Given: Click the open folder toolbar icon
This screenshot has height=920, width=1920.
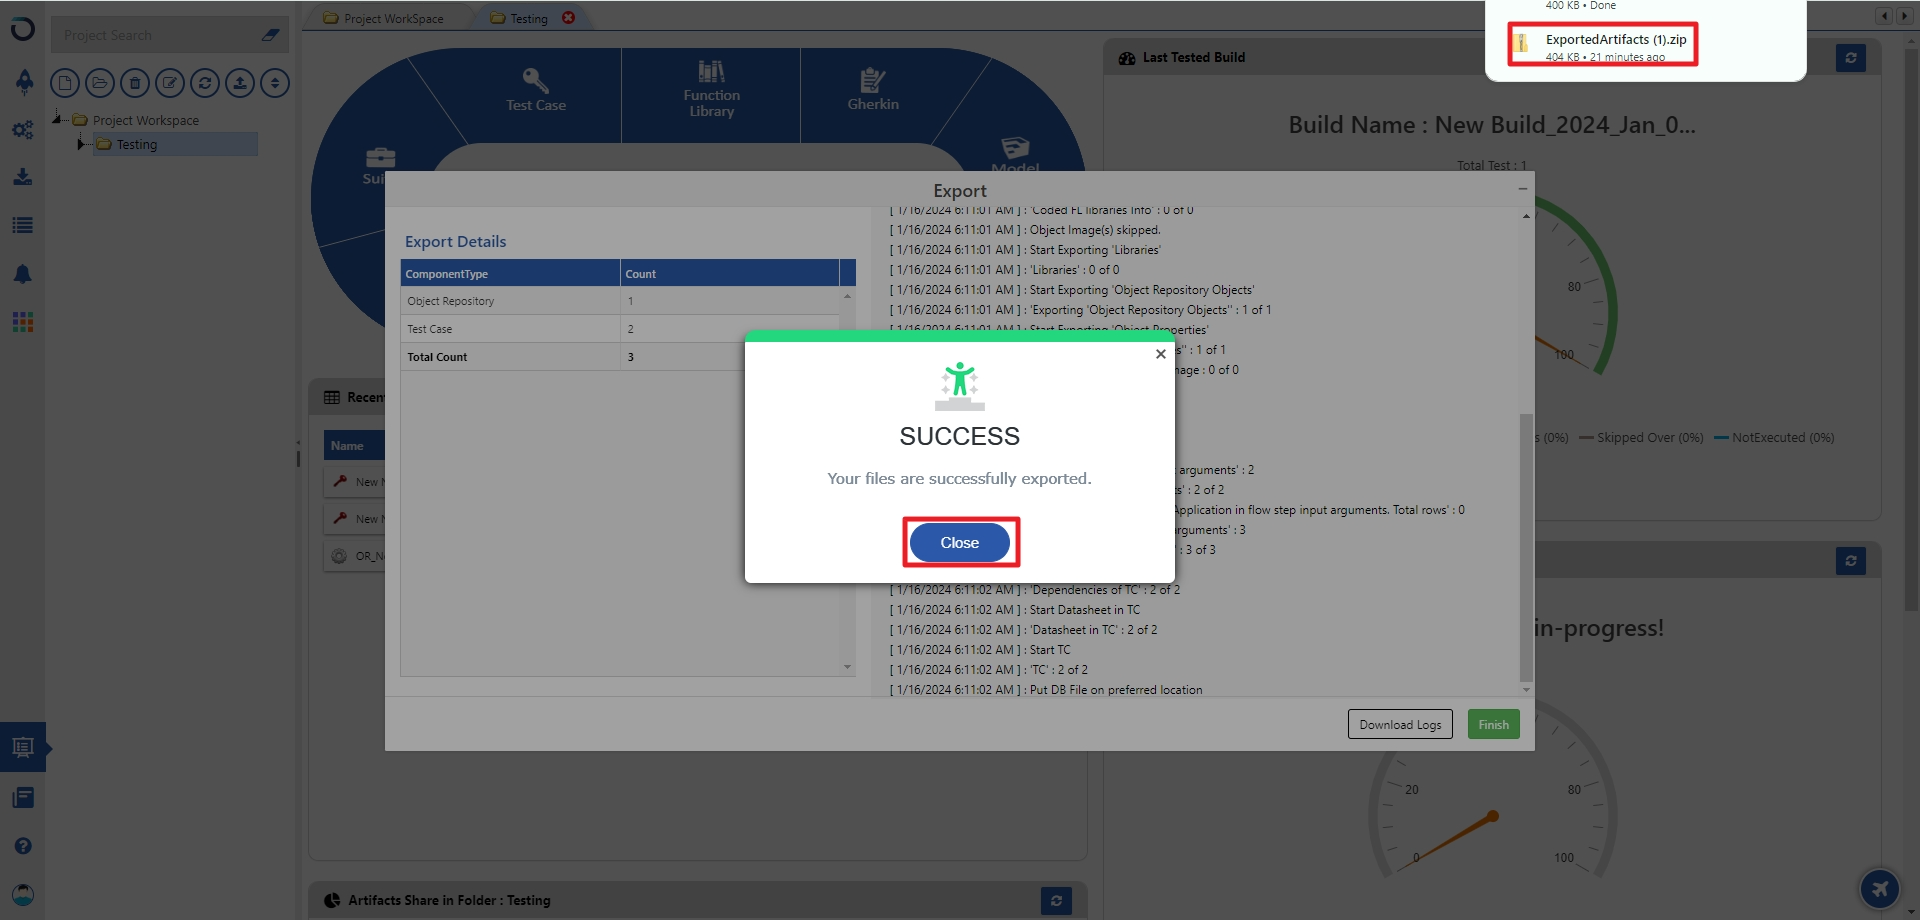Looking at the screenshot, I should tap(100, 83).
